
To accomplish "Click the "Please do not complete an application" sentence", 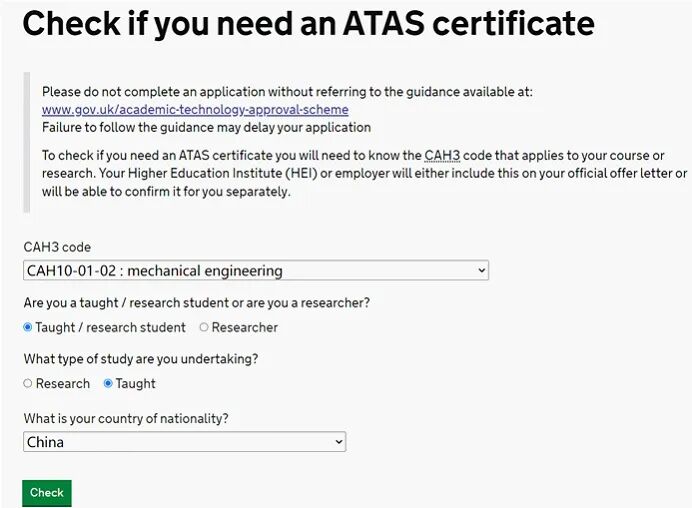I will pos(287,92).
